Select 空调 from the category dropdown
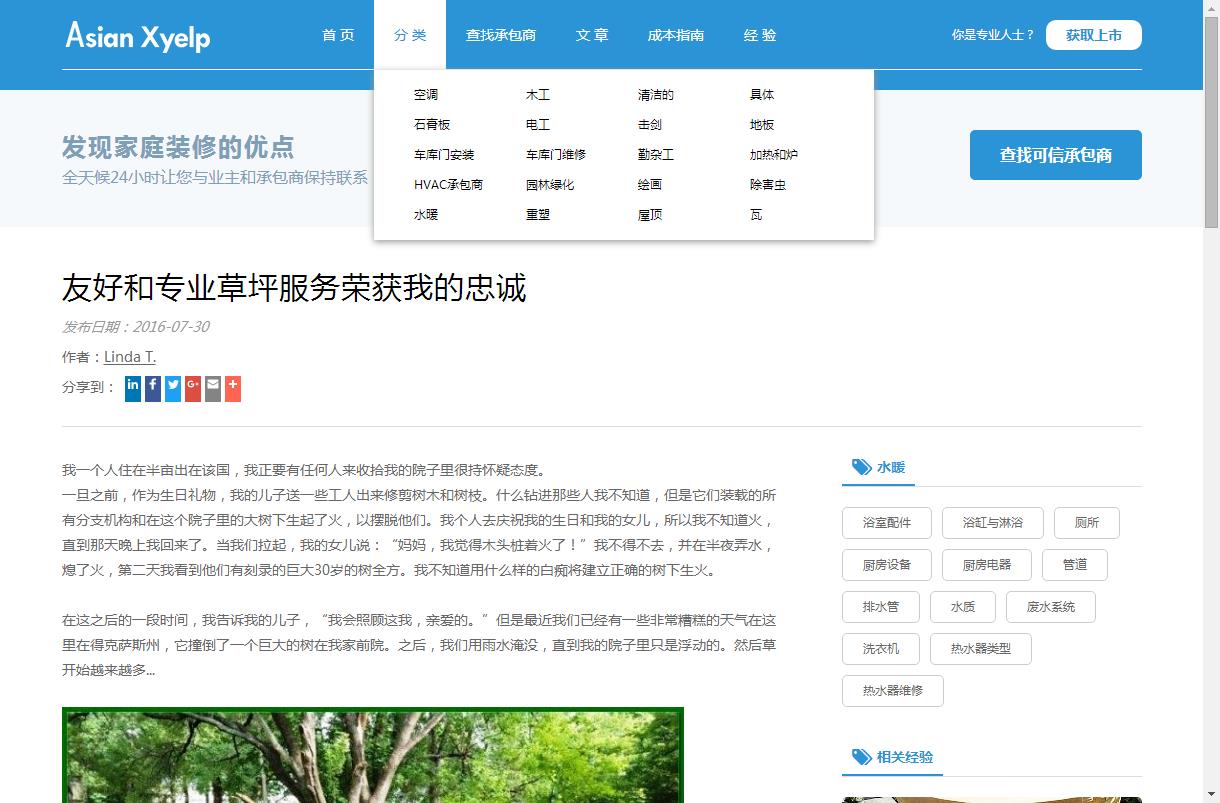 [x=426, y=95]
